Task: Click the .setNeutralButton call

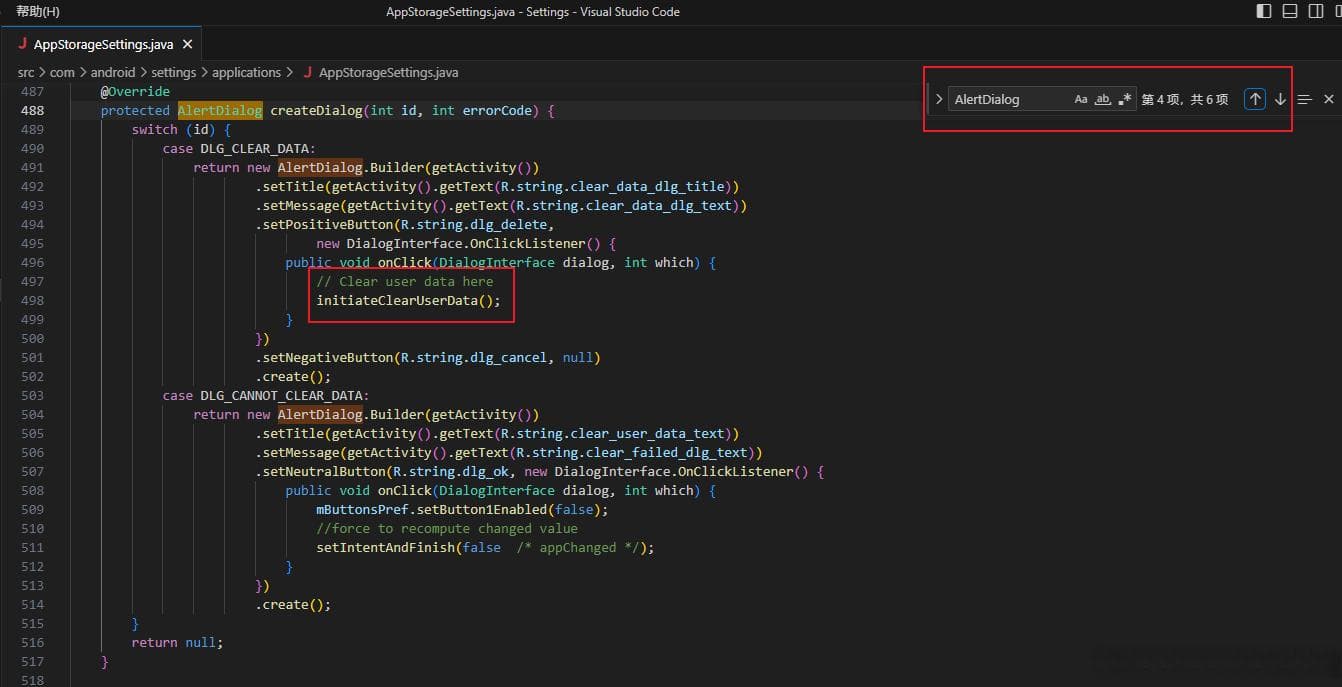Action: pyautogui.click(x=320, y=471)
